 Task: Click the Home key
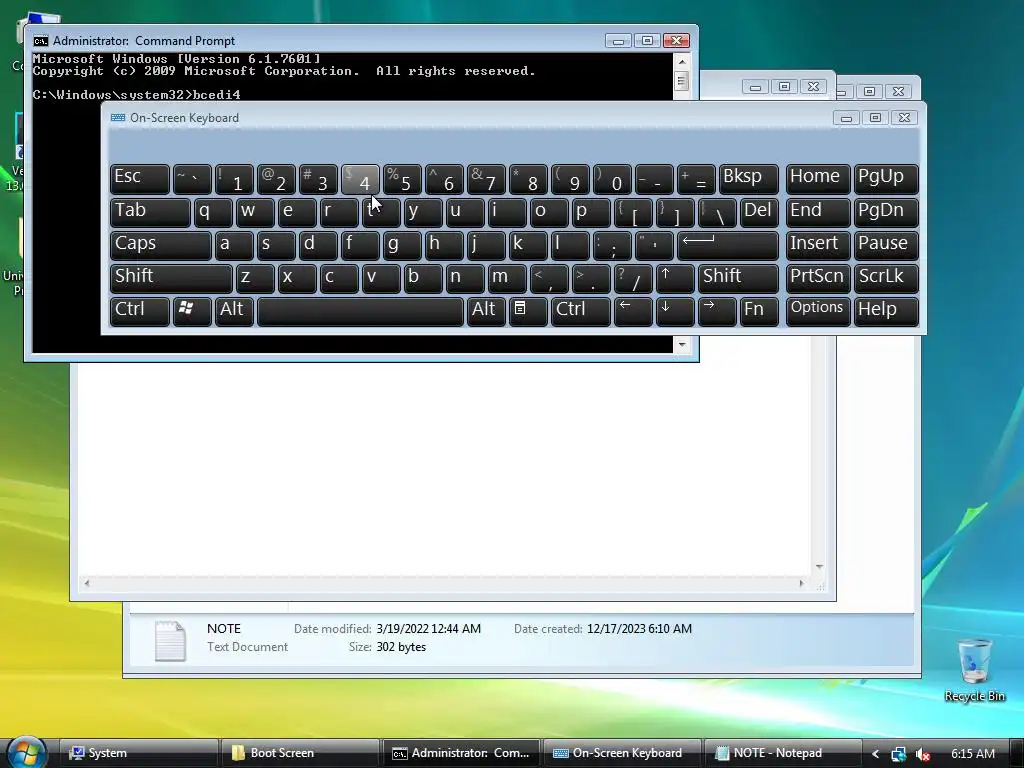point(818,178)
